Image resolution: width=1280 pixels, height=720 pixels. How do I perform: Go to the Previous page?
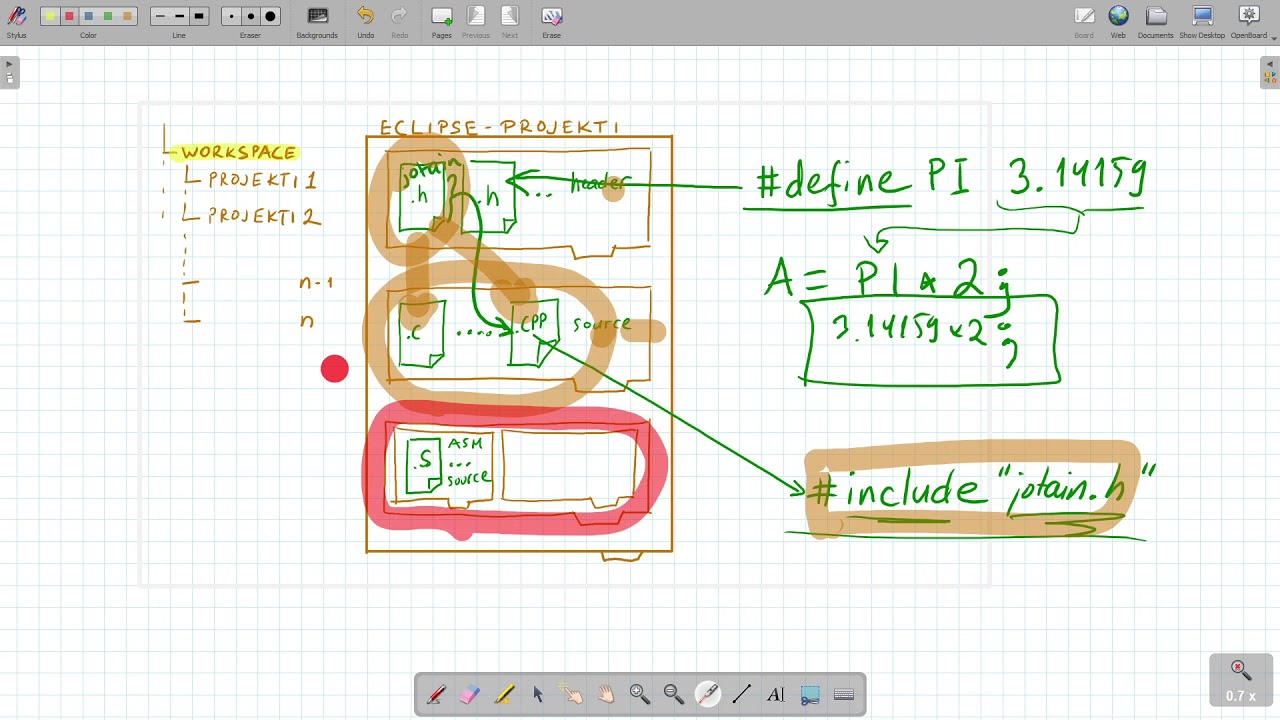pyautogui.click(x=476, y=21)
